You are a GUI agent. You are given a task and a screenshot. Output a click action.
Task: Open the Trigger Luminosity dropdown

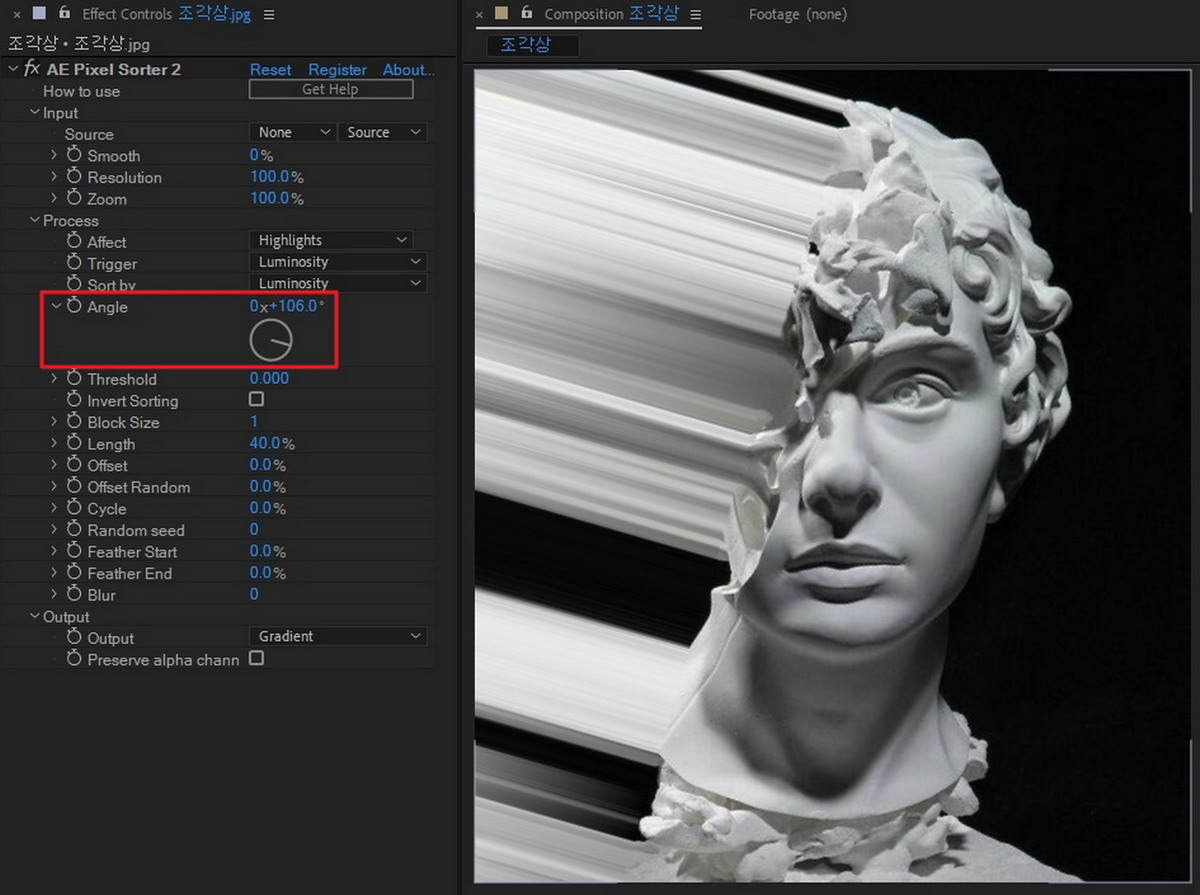pos(337,262)
